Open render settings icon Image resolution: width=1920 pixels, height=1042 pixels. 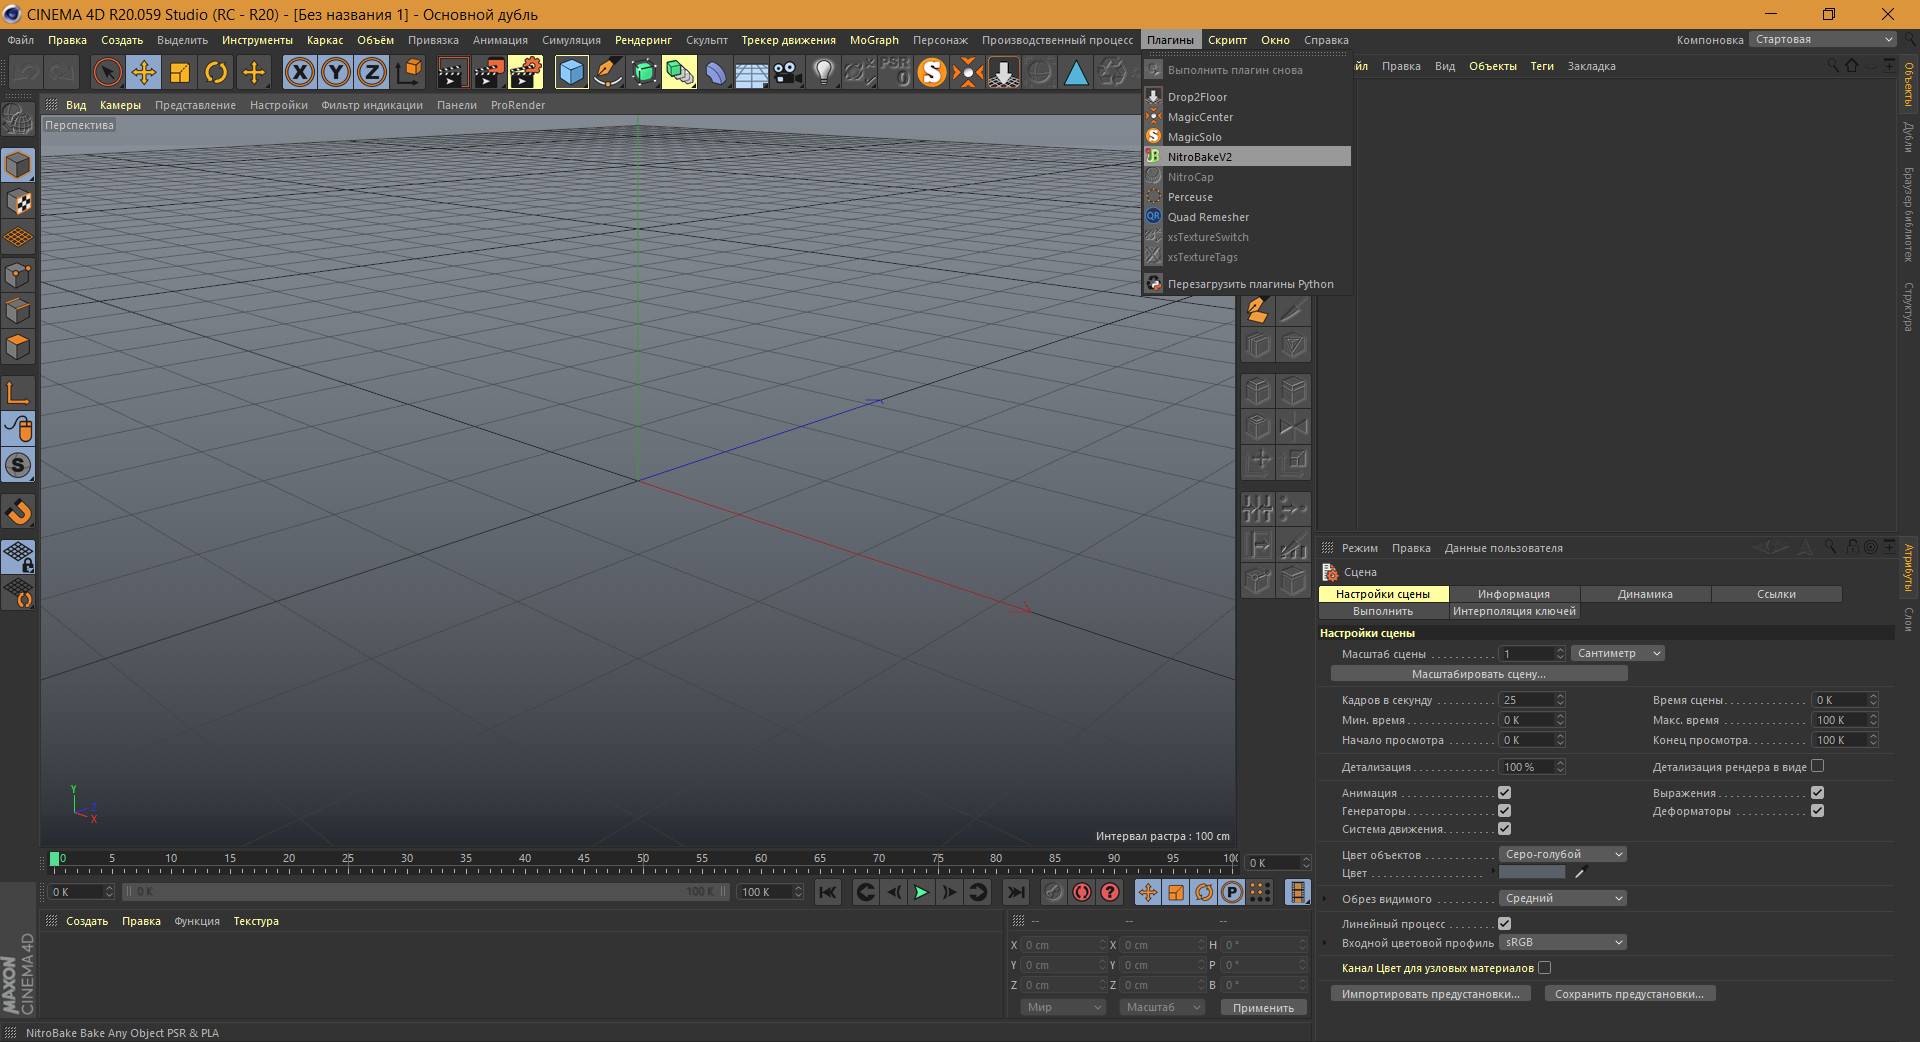pyautogui.click(x=525, y=72)
